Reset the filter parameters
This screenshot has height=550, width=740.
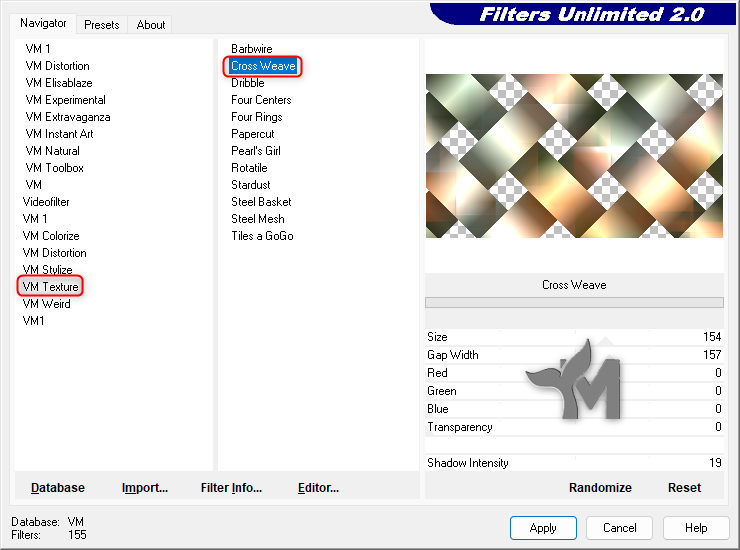point(684,488)
